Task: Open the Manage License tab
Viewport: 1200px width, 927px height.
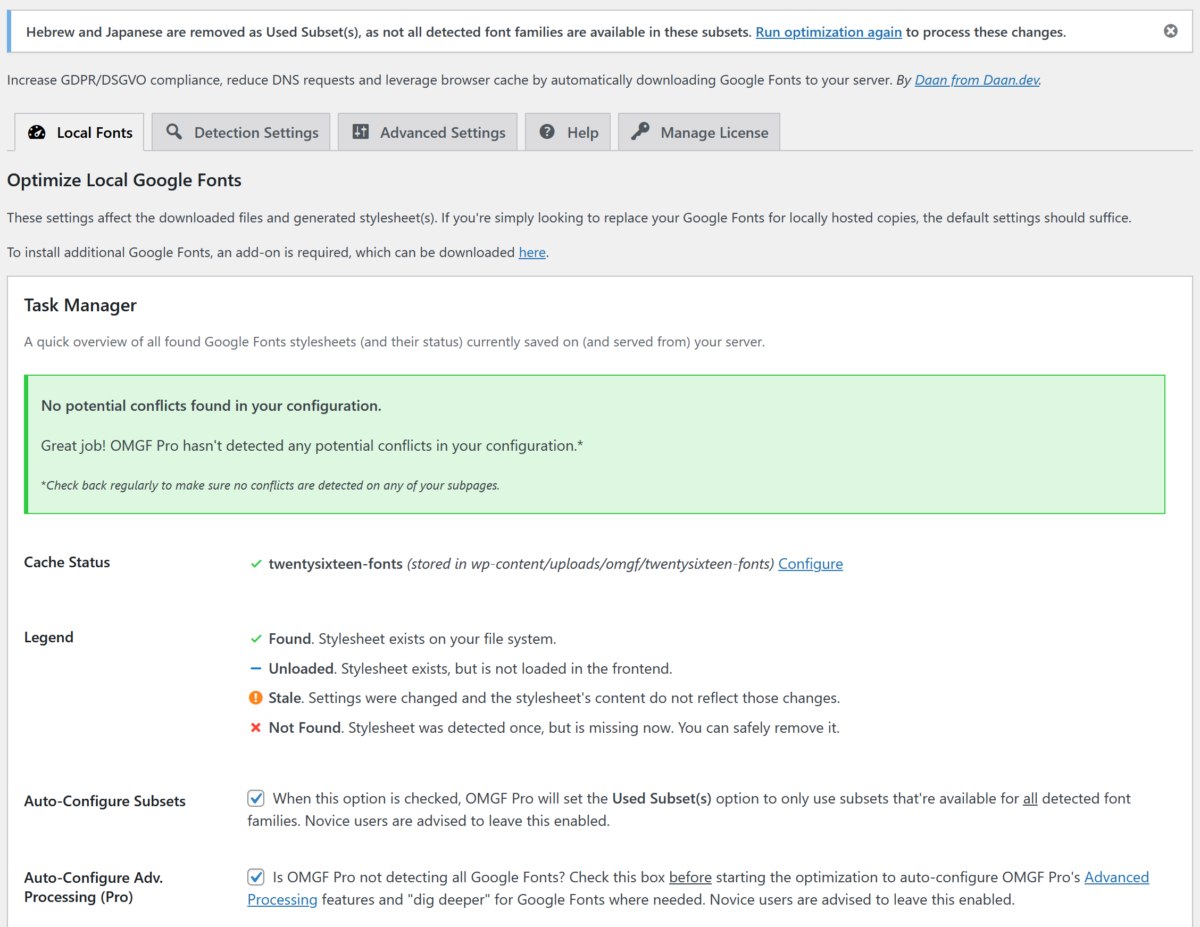Action: click(x=699, y=132)
